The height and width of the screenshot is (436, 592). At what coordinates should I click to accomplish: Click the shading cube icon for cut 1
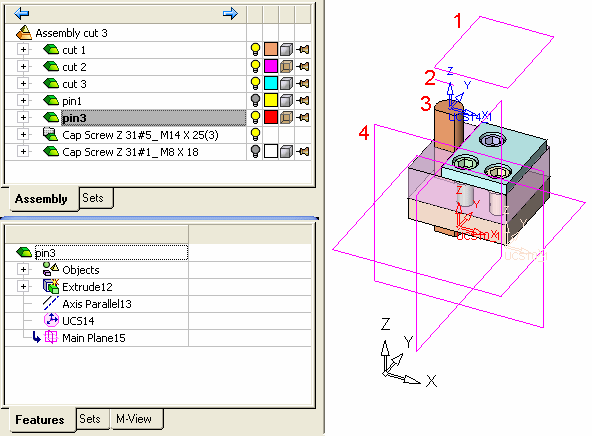[x=287, y=49]
